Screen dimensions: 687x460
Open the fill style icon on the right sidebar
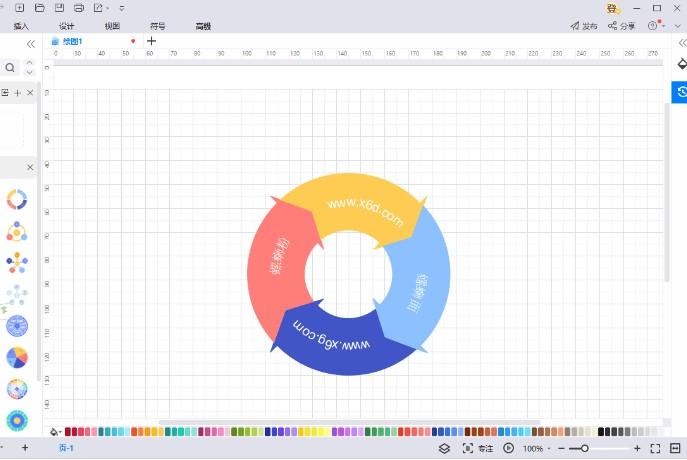click(x=680, y=63)
